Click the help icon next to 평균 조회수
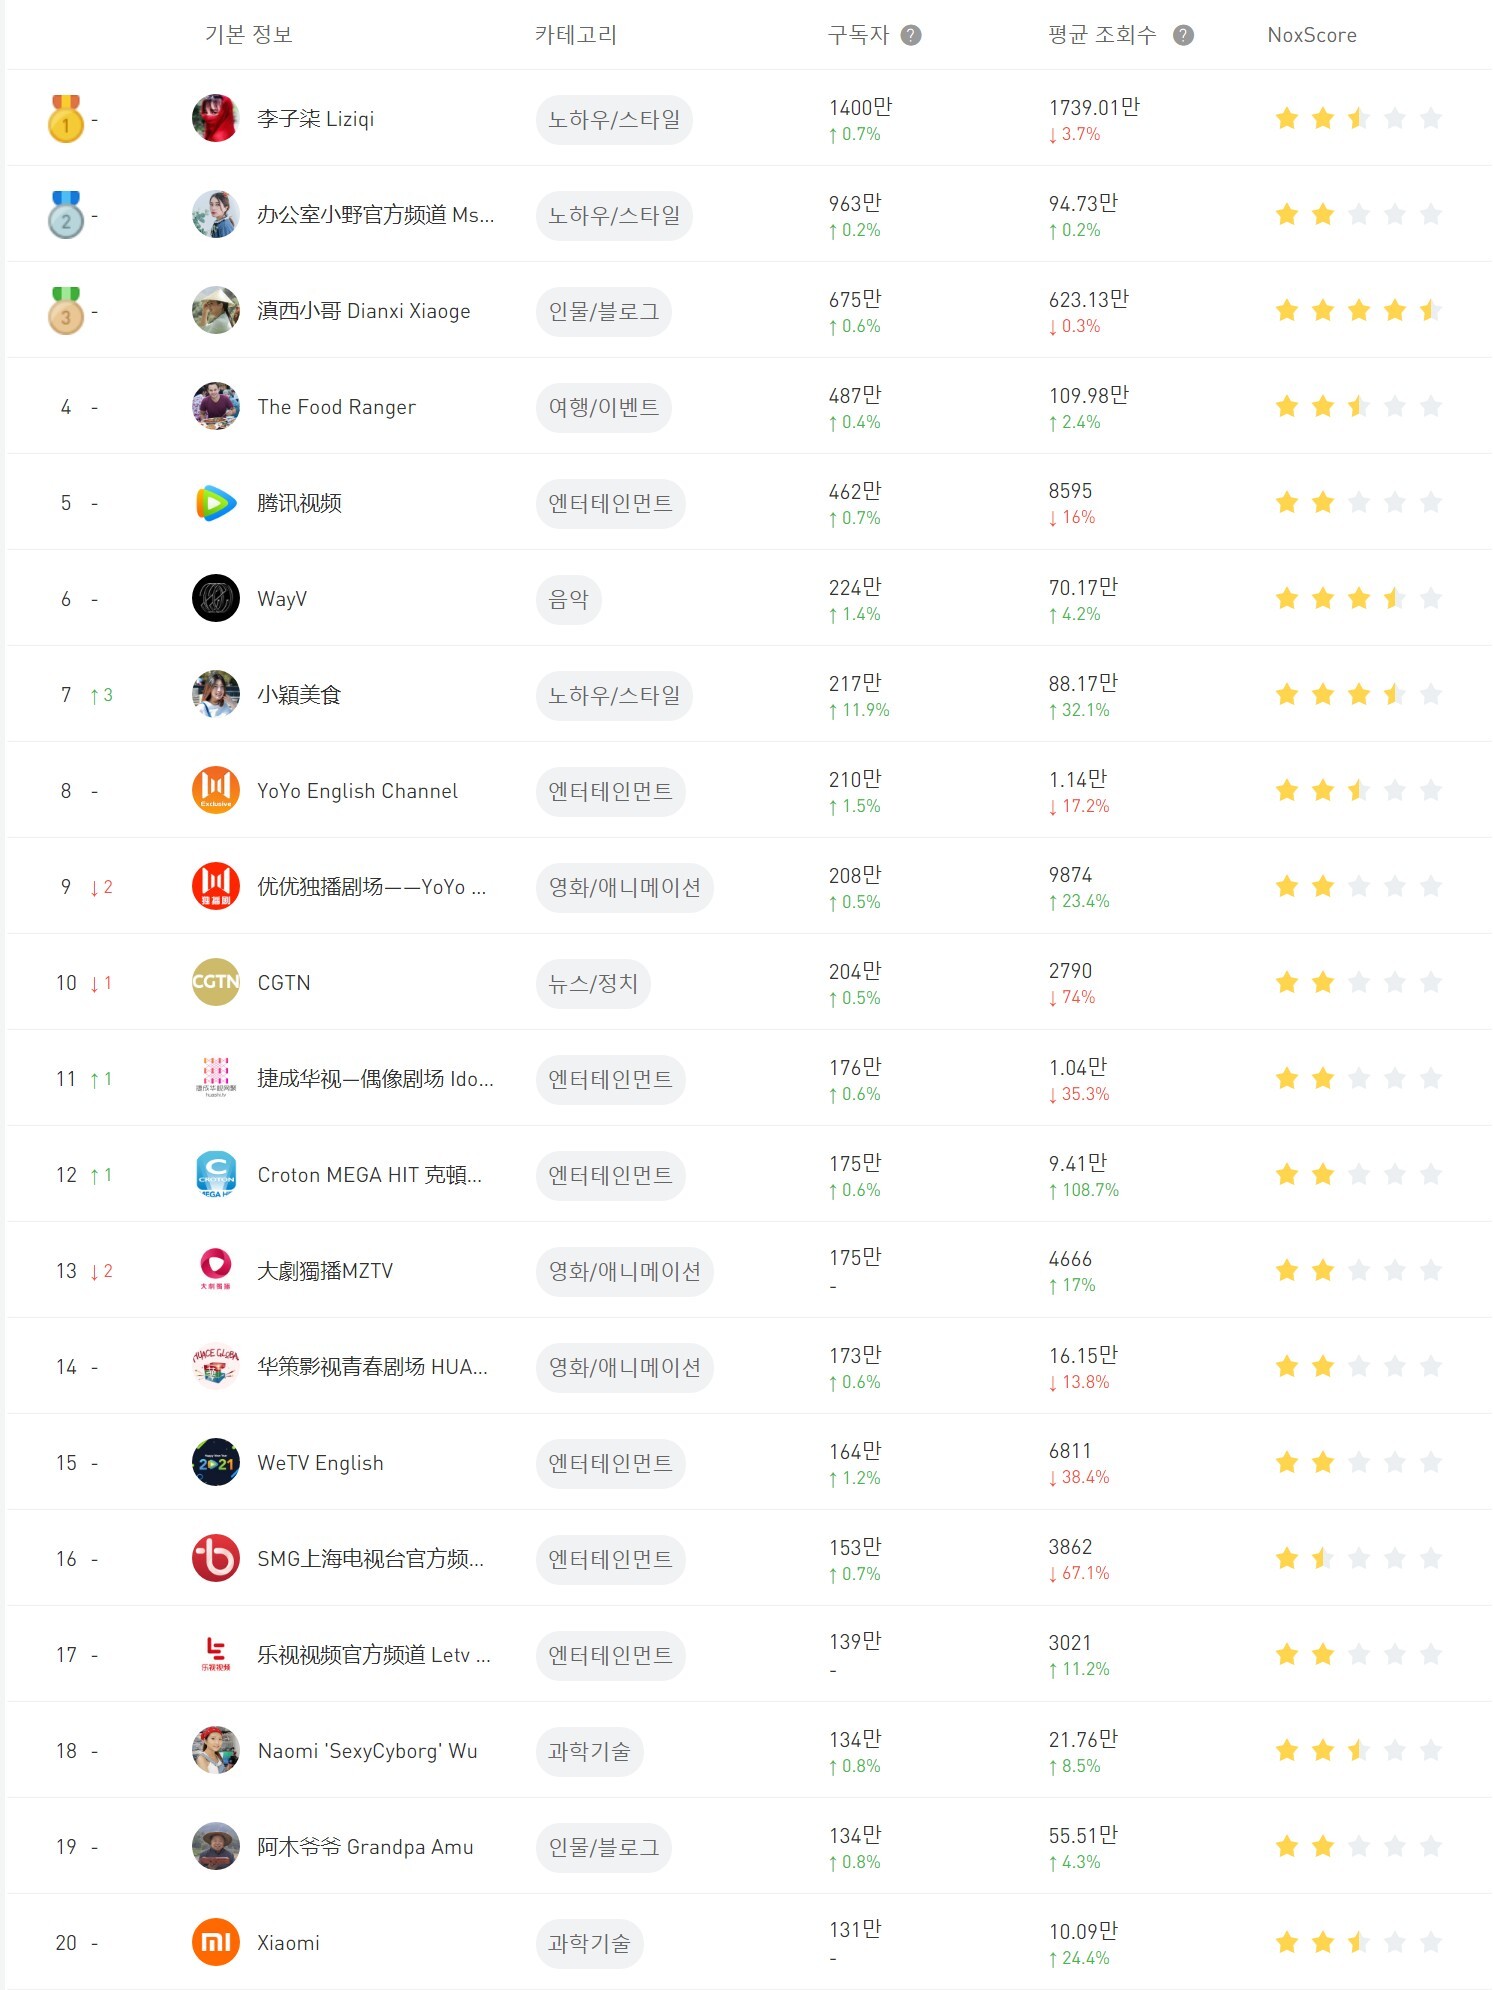This screenshot has width=1493, height=1990. click(1183, 36)
